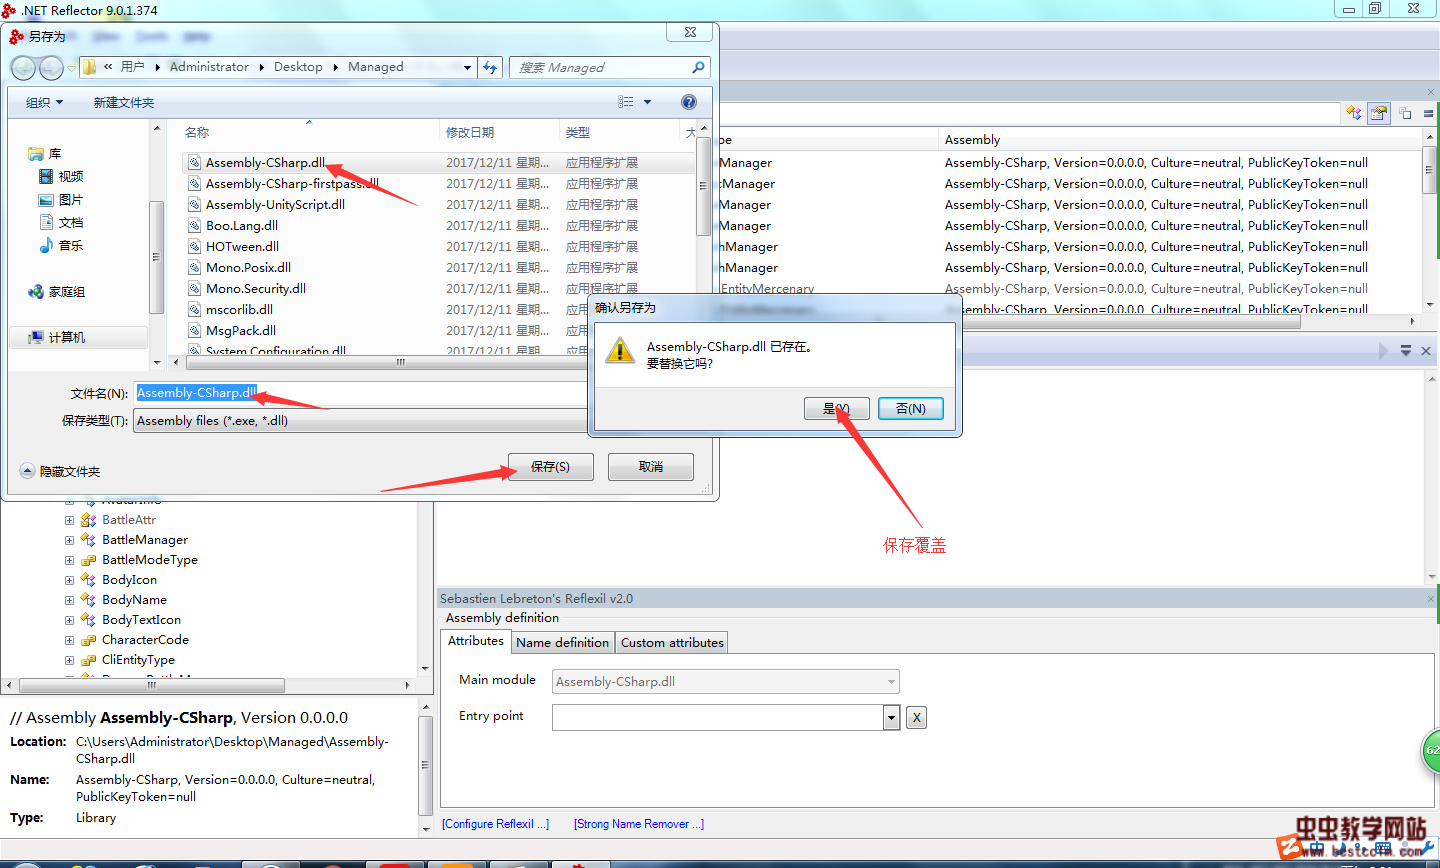Clear the Entry point with X button
The height and width of the screenshot is (868, 1440).
coord(916,717)
